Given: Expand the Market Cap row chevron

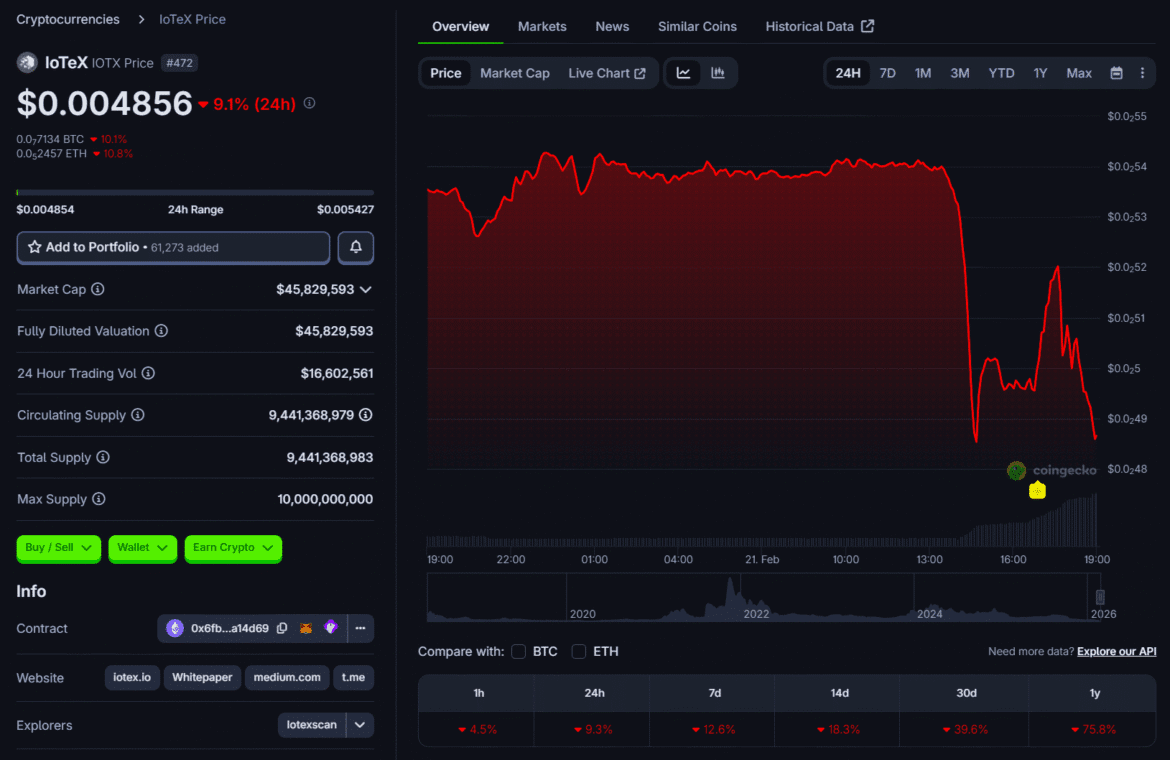Looking at the screenshot, I should pyautogui.click(x=364, y=289).
